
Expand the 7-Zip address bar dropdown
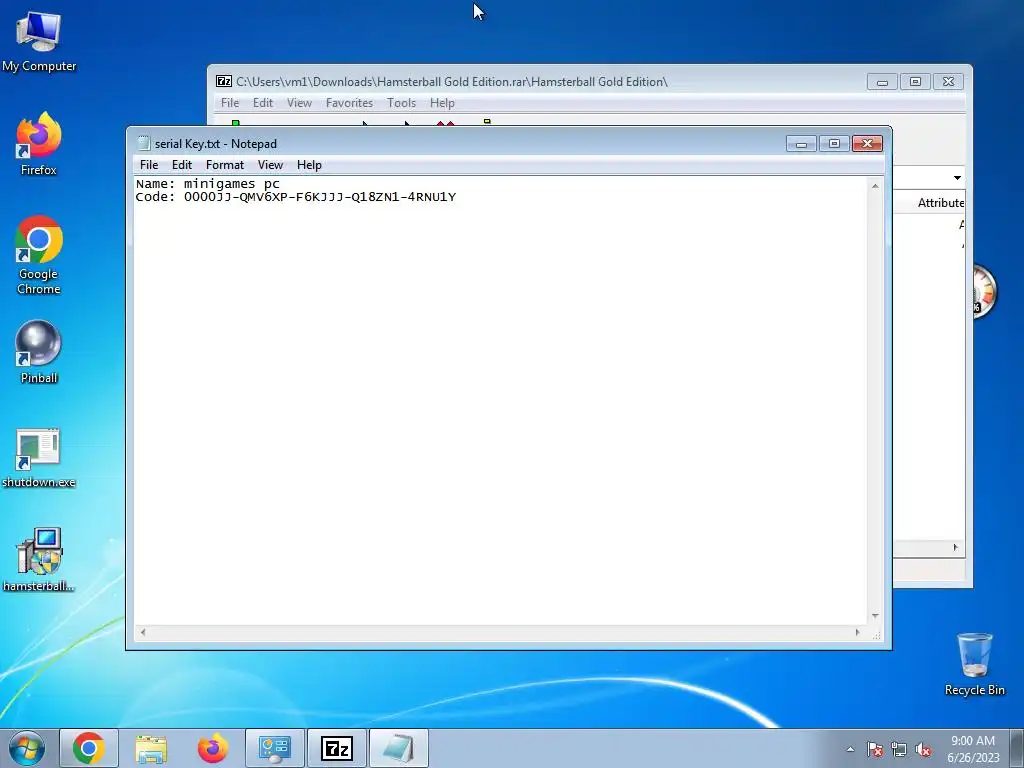[957, 178]
